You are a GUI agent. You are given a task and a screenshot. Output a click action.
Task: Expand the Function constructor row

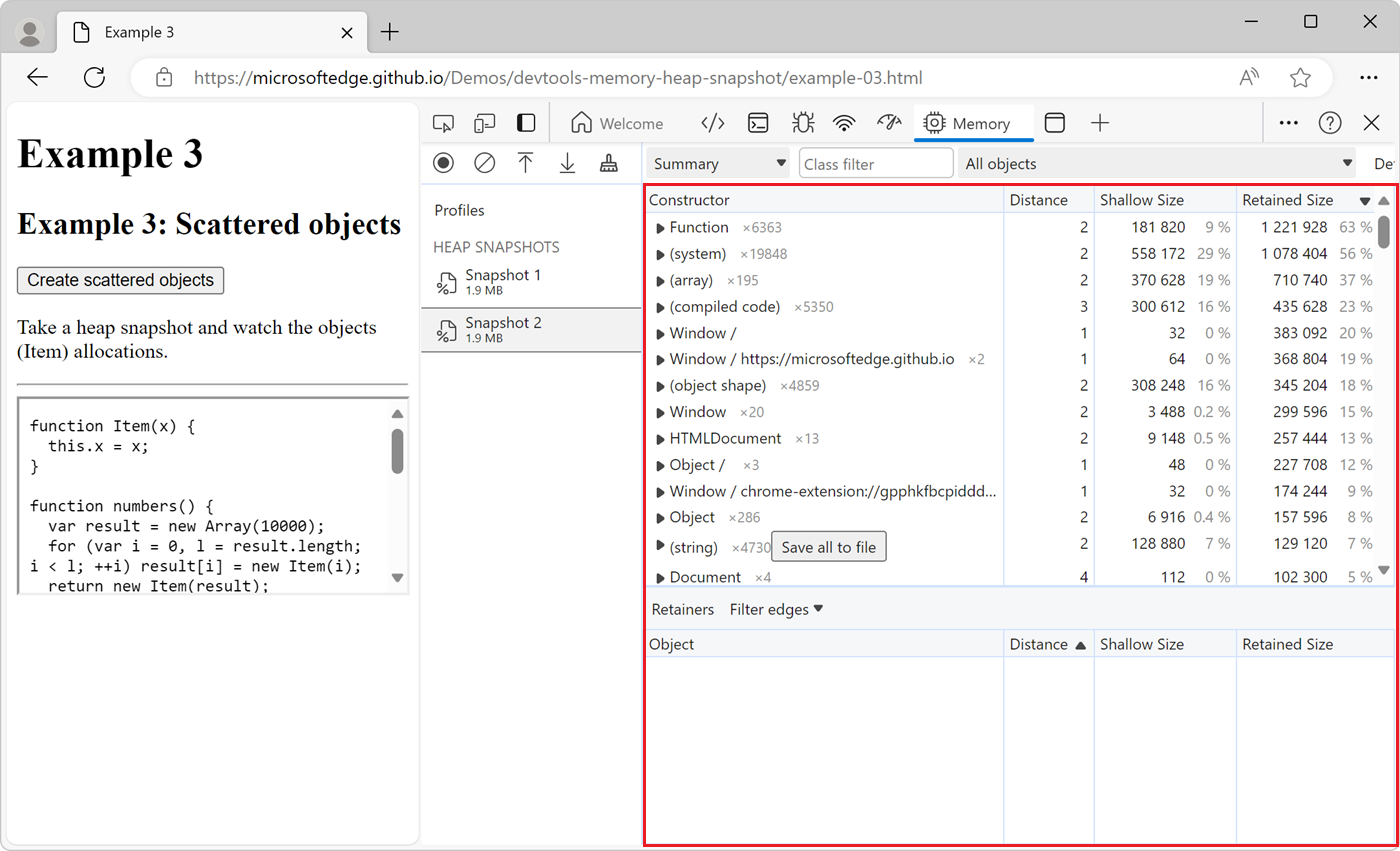pos(659,227)
